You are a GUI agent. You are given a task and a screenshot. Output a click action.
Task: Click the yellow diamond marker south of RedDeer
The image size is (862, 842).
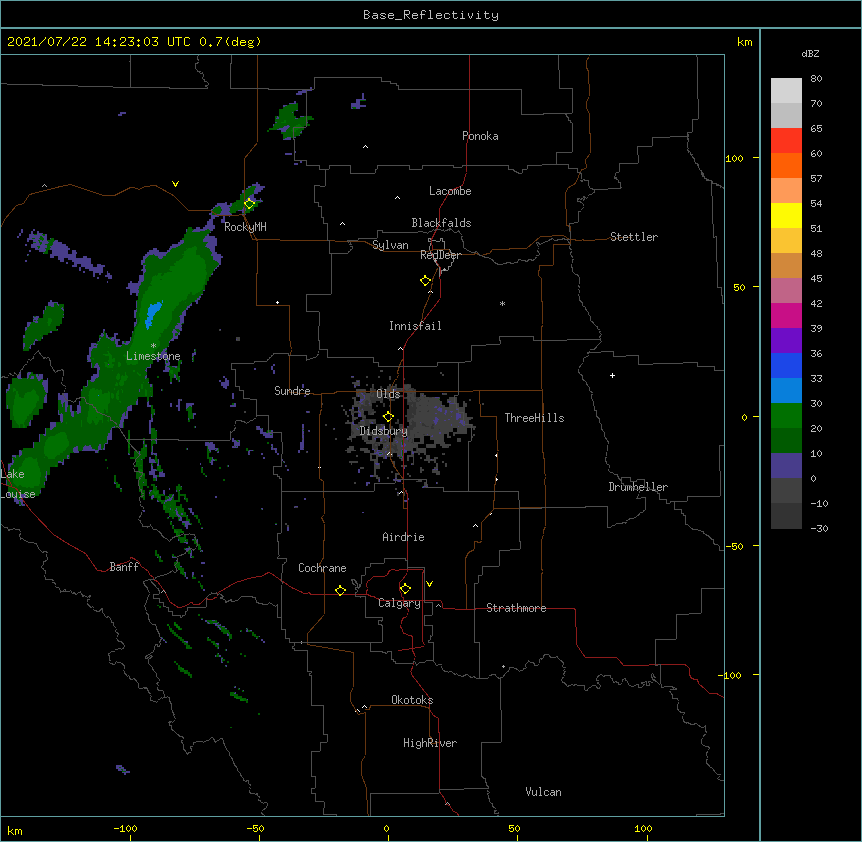click(x=425, y=281)
